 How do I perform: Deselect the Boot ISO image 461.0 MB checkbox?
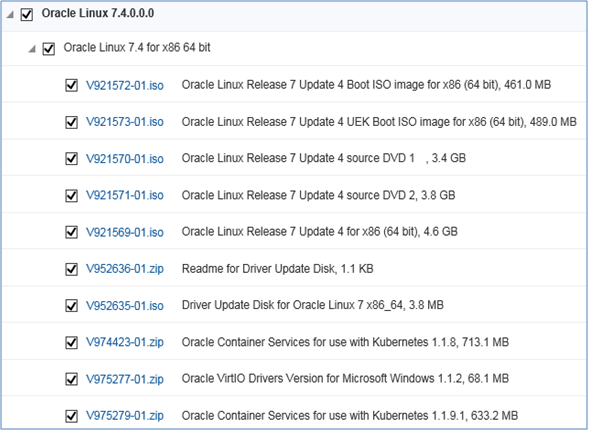coord(71,85)
